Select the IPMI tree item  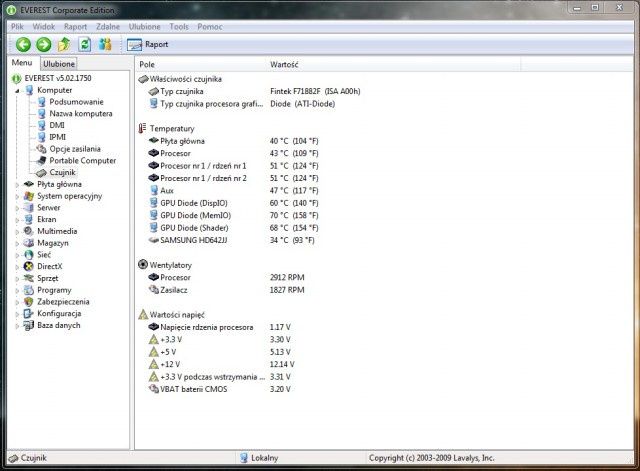click(x=58, y=137)
